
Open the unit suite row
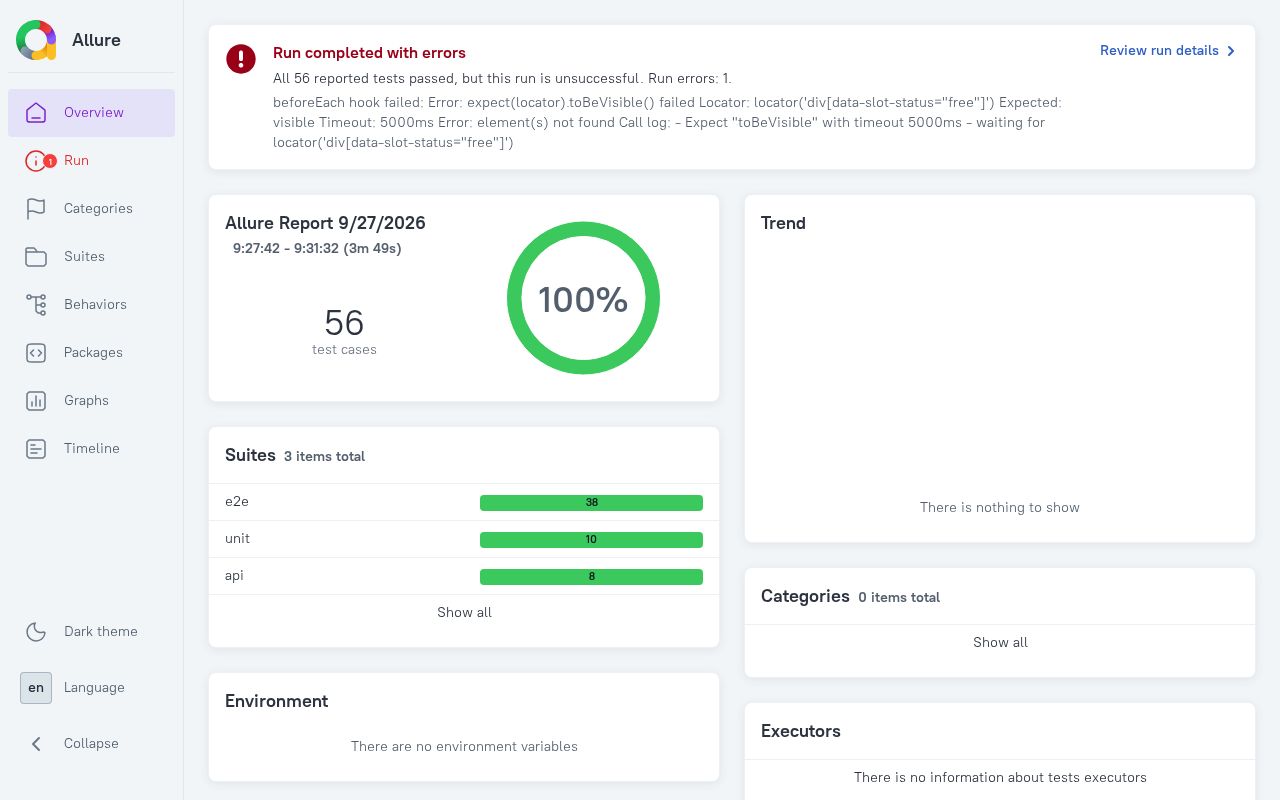click(x=464, y=539)
